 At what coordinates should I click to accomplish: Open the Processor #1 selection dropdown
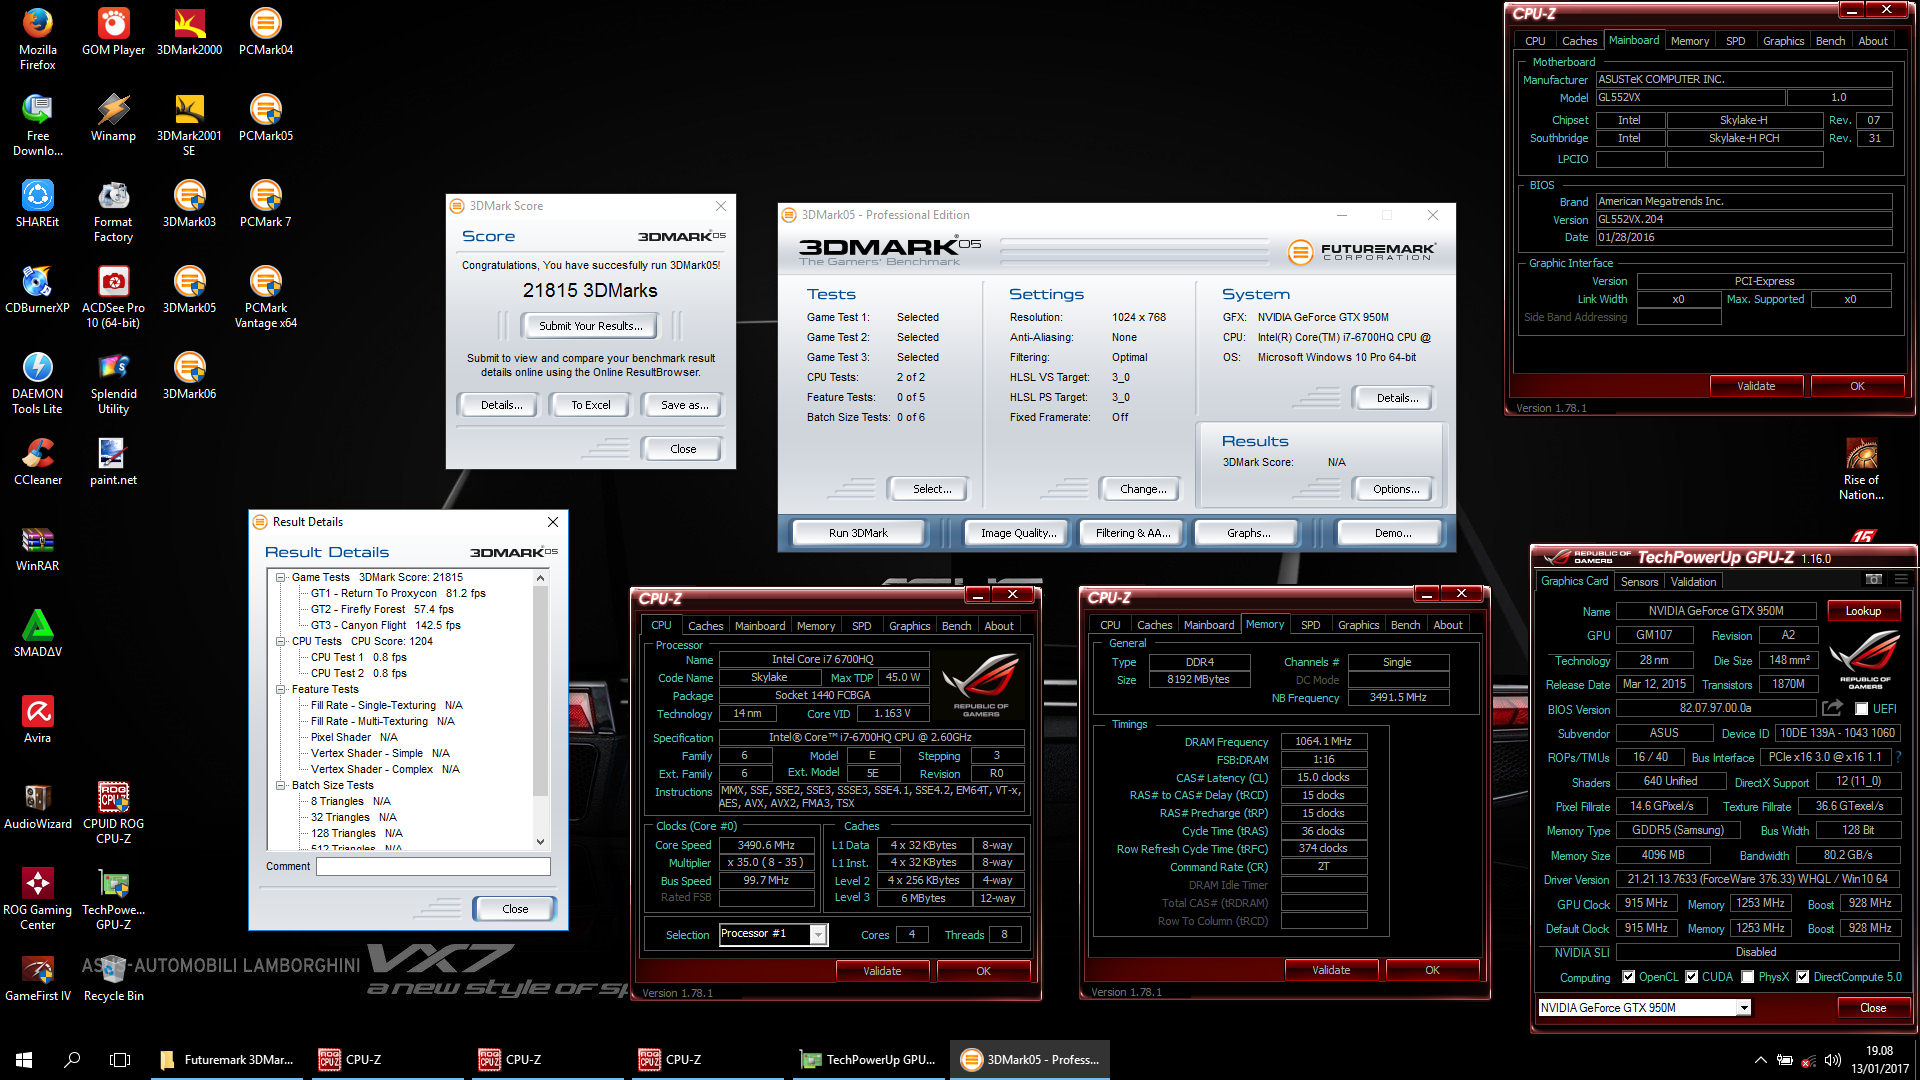[818, 934]
